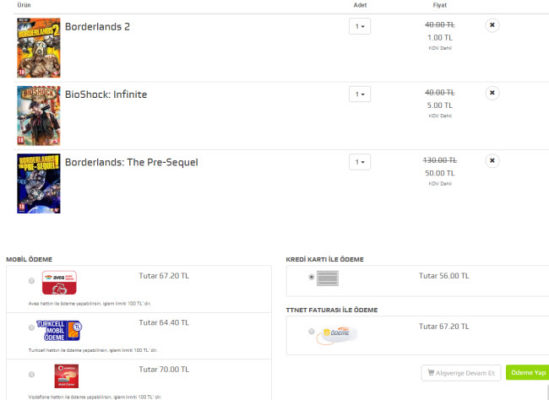Select the Turkcell payment radio button

[32, 327]
